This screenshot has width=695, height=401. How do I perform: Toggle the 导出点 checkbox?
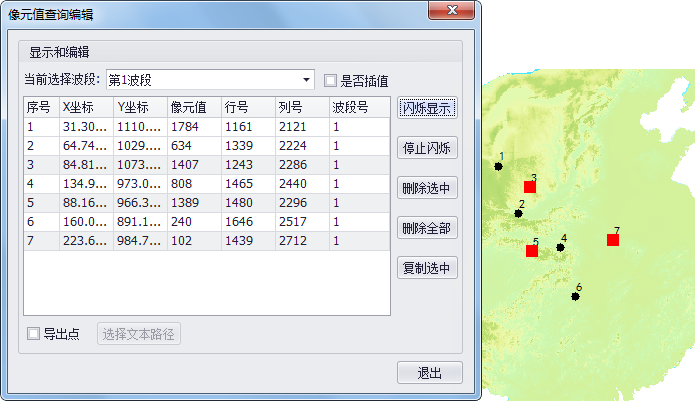coord(34,334)
